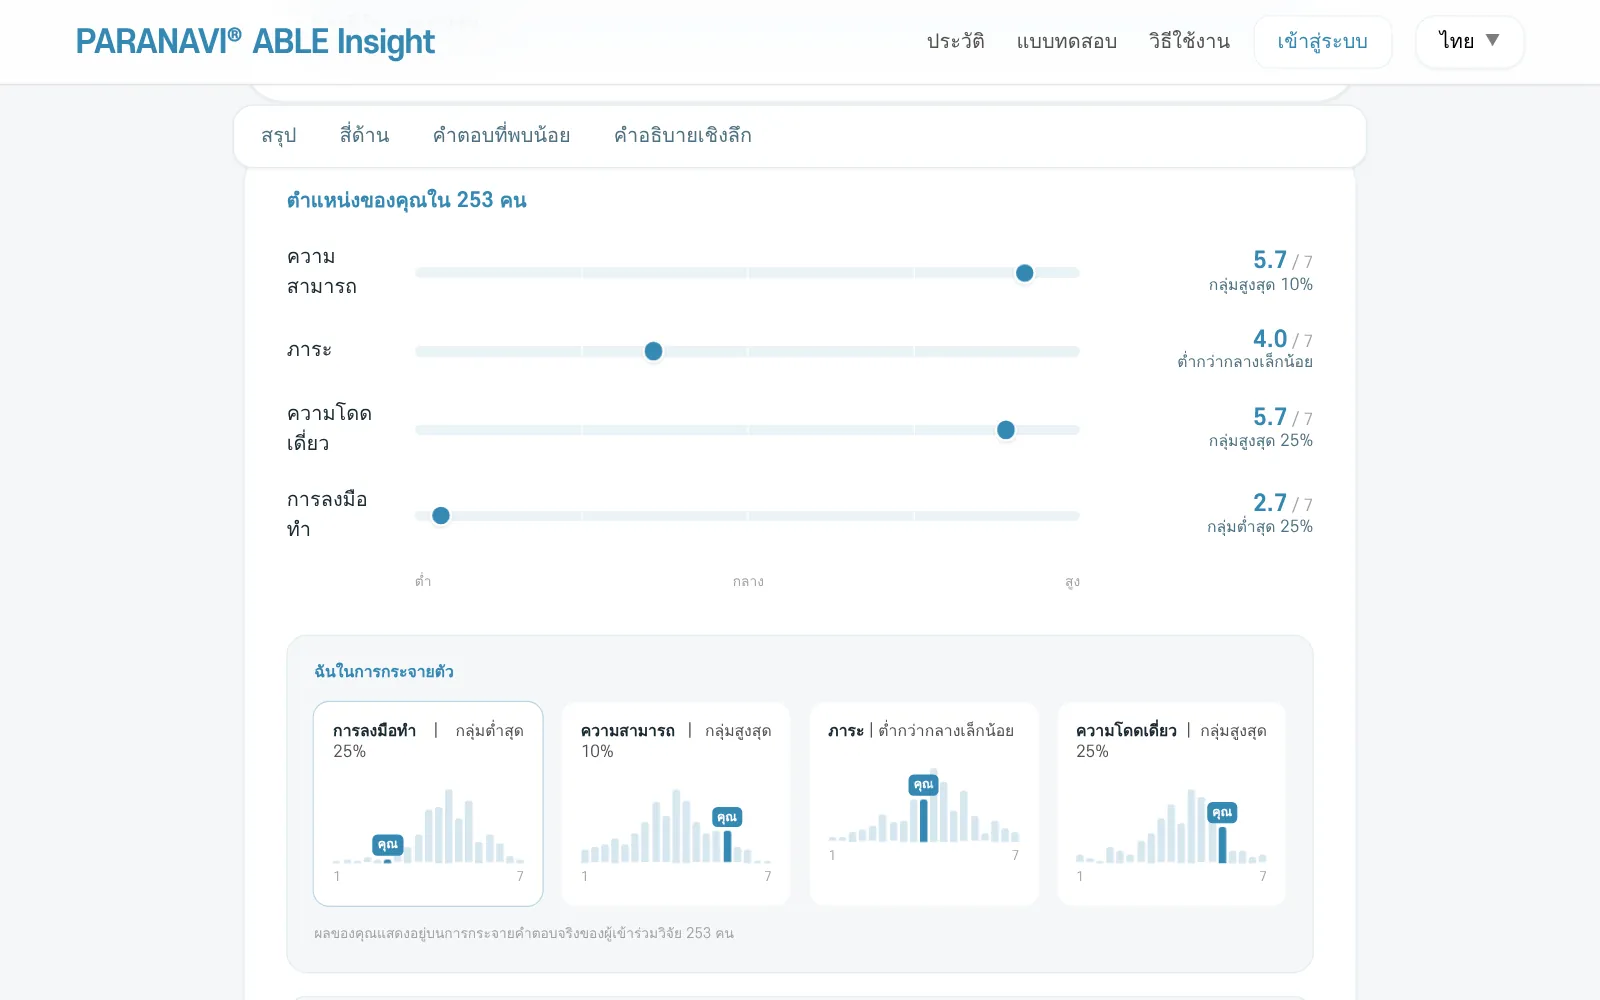Click คุณ marker in ภาระ histogram
This screenshot has width=1600, height=1000.
pyautogui.click(x=924, y=785)
